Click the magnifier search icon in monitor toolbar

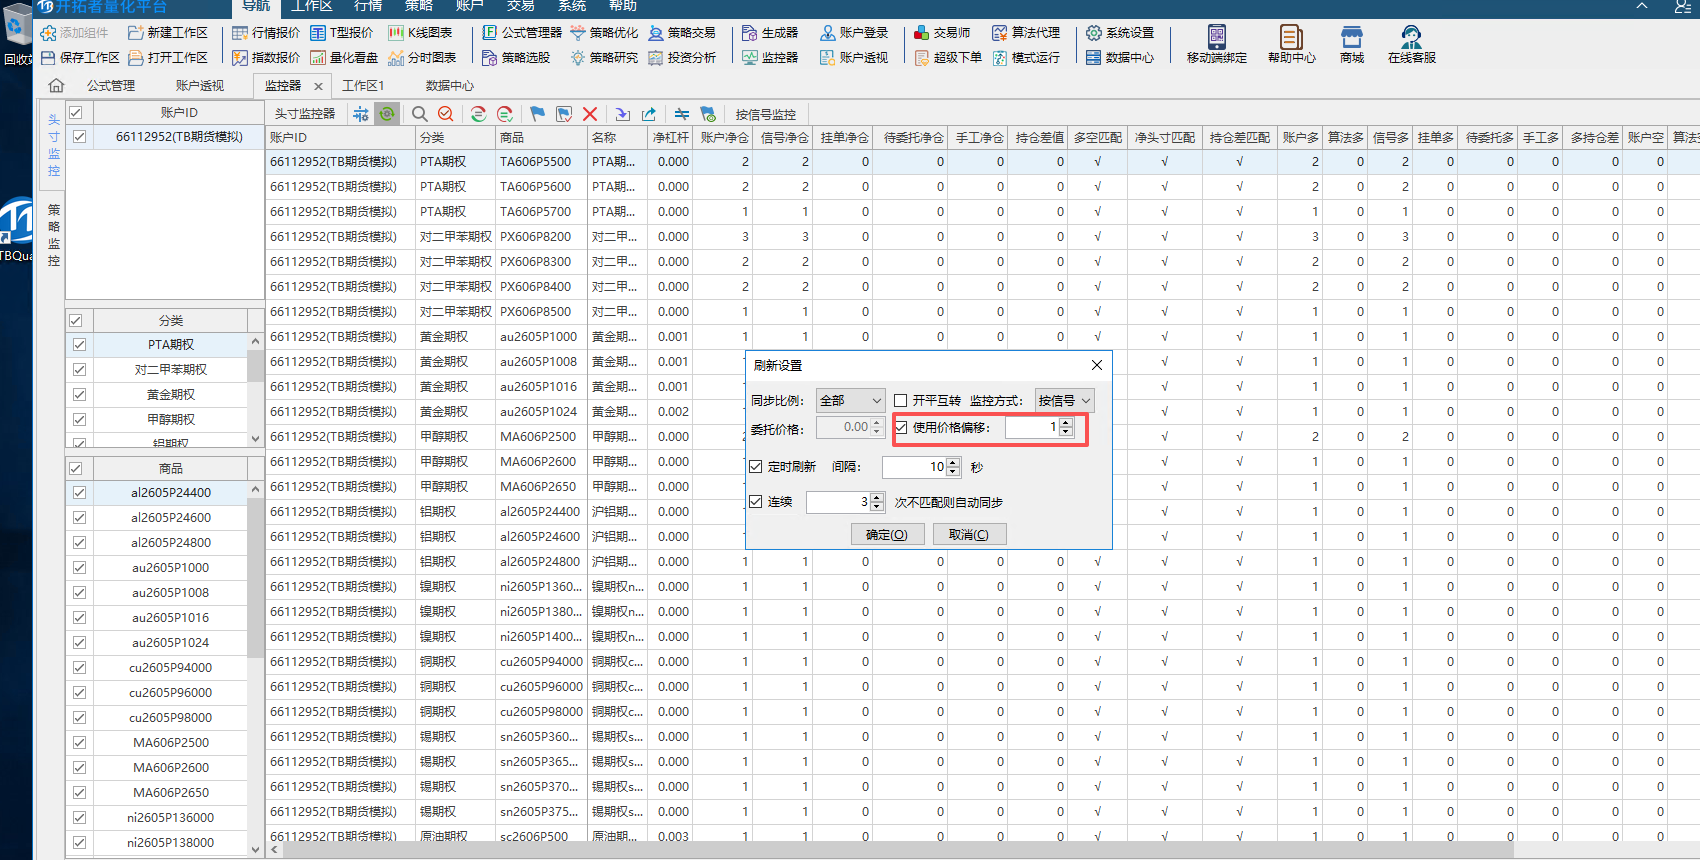[420, 114]
